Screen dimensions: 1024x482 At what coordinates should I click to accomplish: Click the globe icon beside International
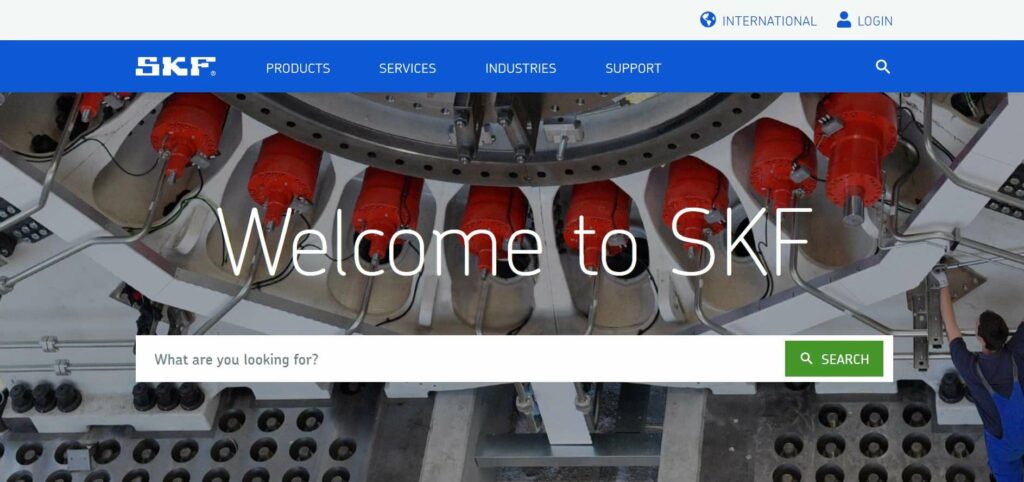click(707, 20)
